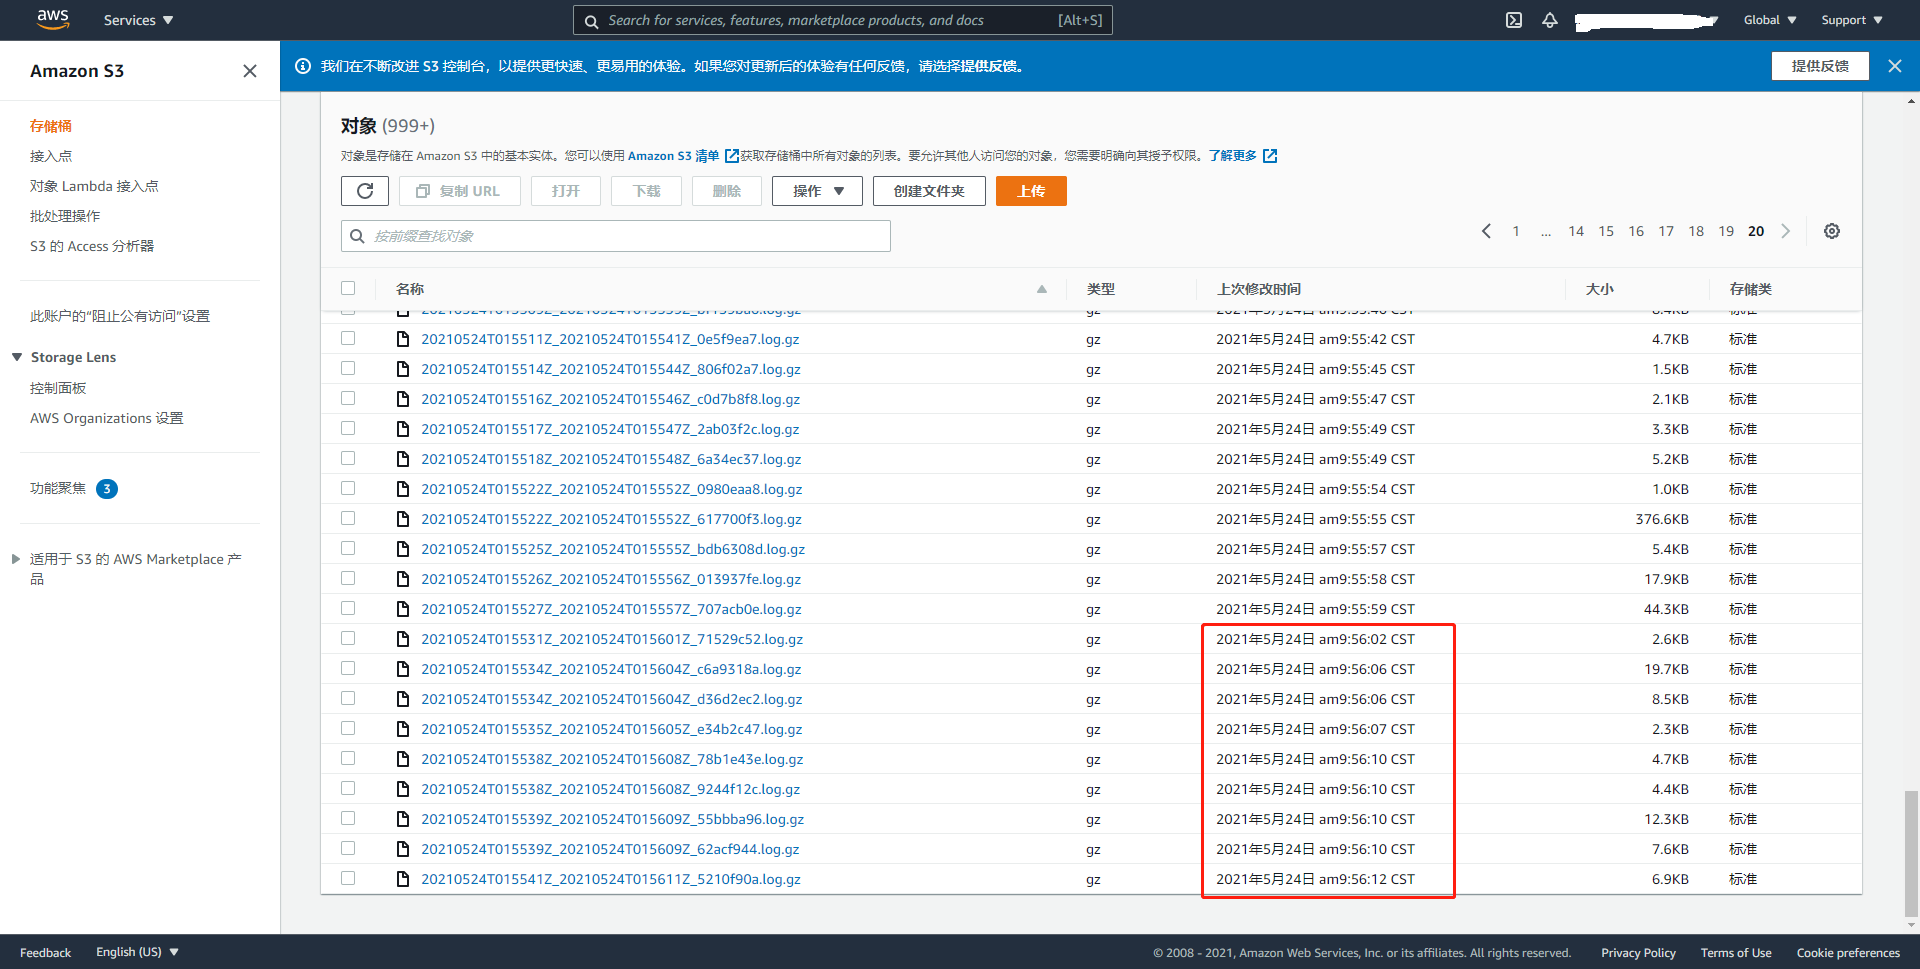Click the 提供反馈 button in banner

1820,66
